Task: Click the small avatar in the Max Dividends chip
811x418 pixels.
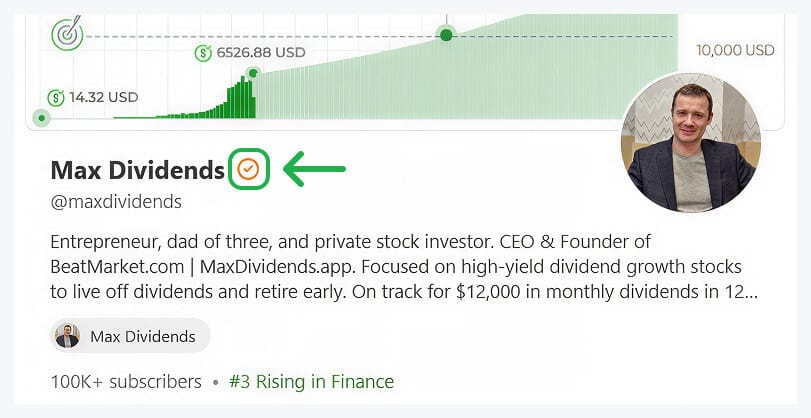Action: pyautogui.click(x=68, y=337)
